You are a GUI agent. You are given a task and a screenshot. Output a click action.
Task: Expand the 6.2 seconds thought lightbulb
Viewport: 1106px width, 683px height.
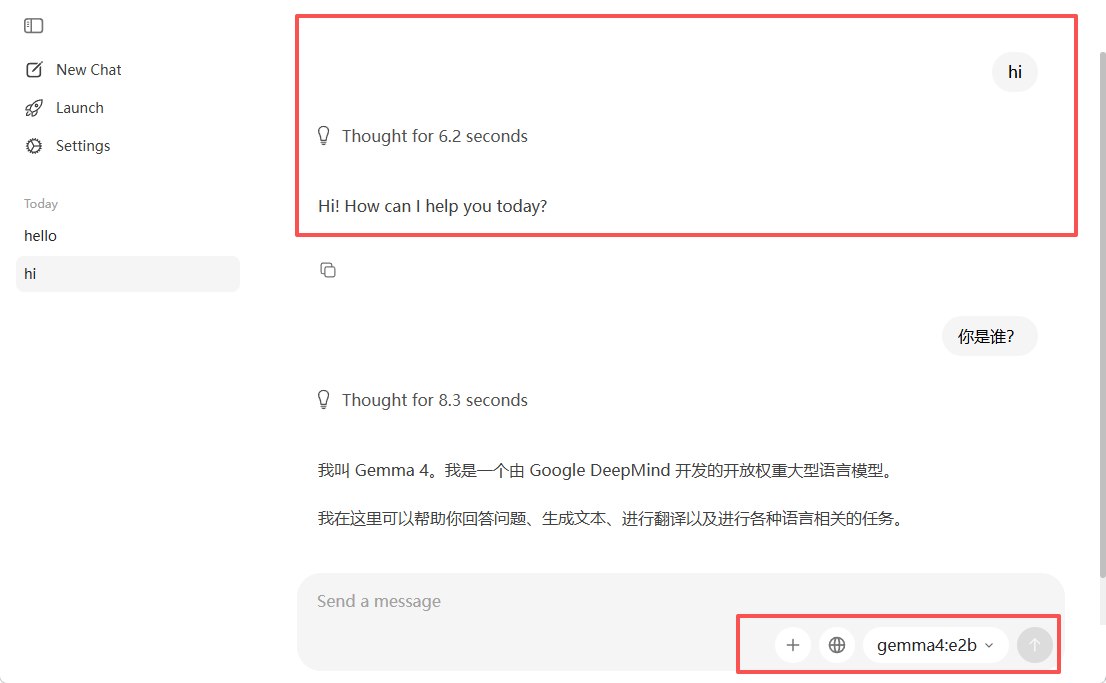[x=324, y=135]
